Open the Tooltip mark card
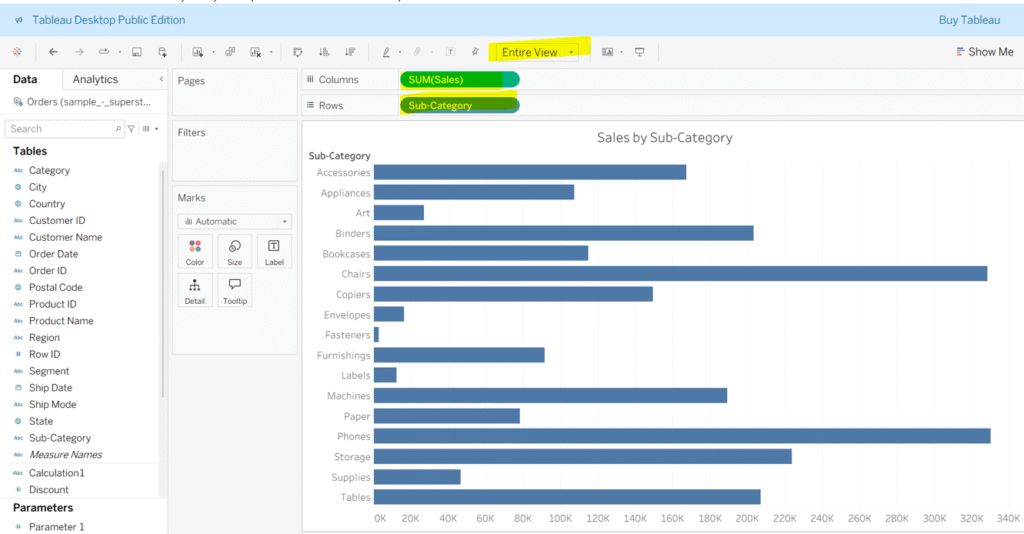 [x=235, y=290]
